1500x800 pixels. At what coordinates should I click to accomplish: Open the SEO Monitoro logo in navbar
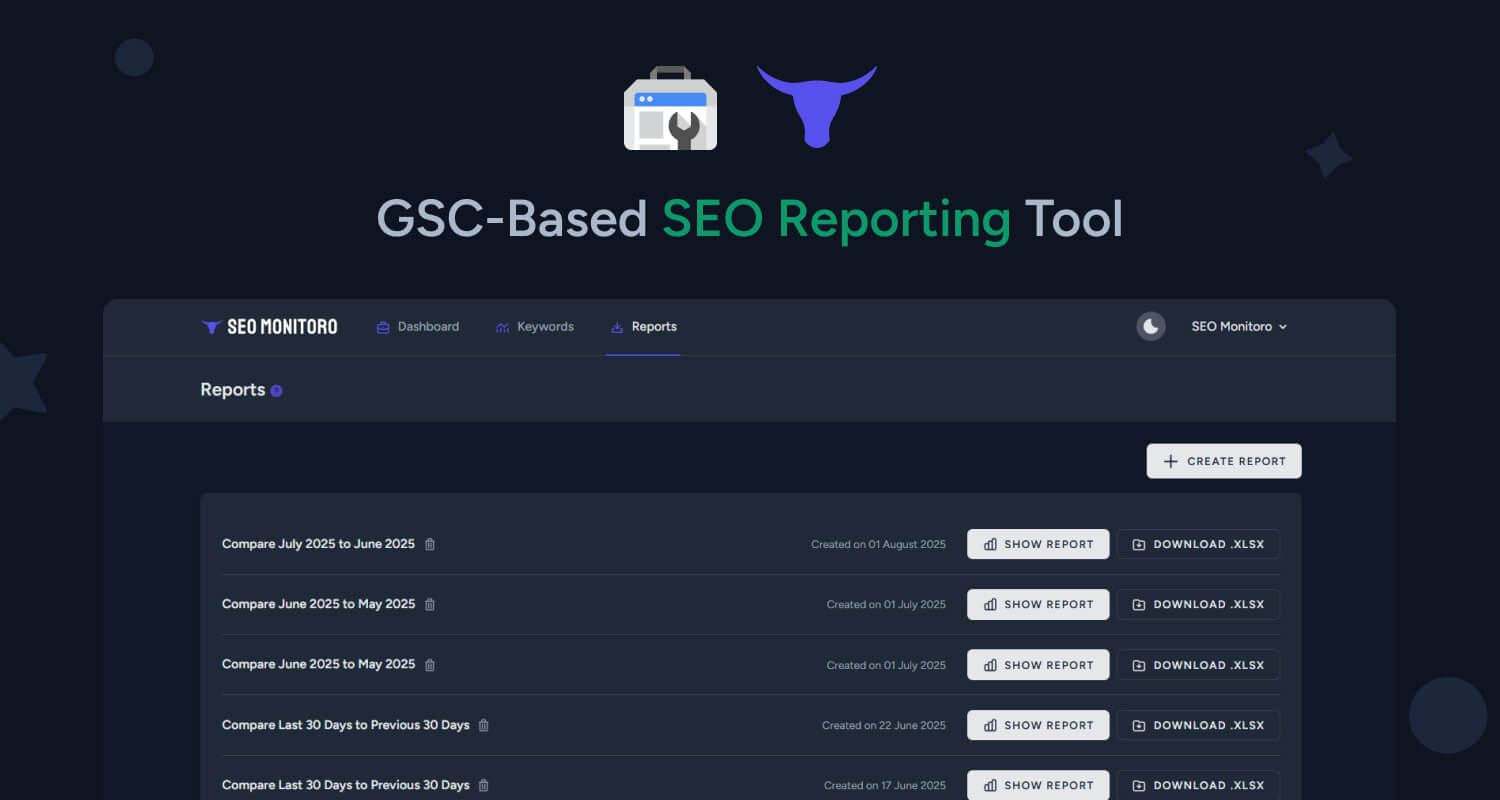tap(269, 327)
